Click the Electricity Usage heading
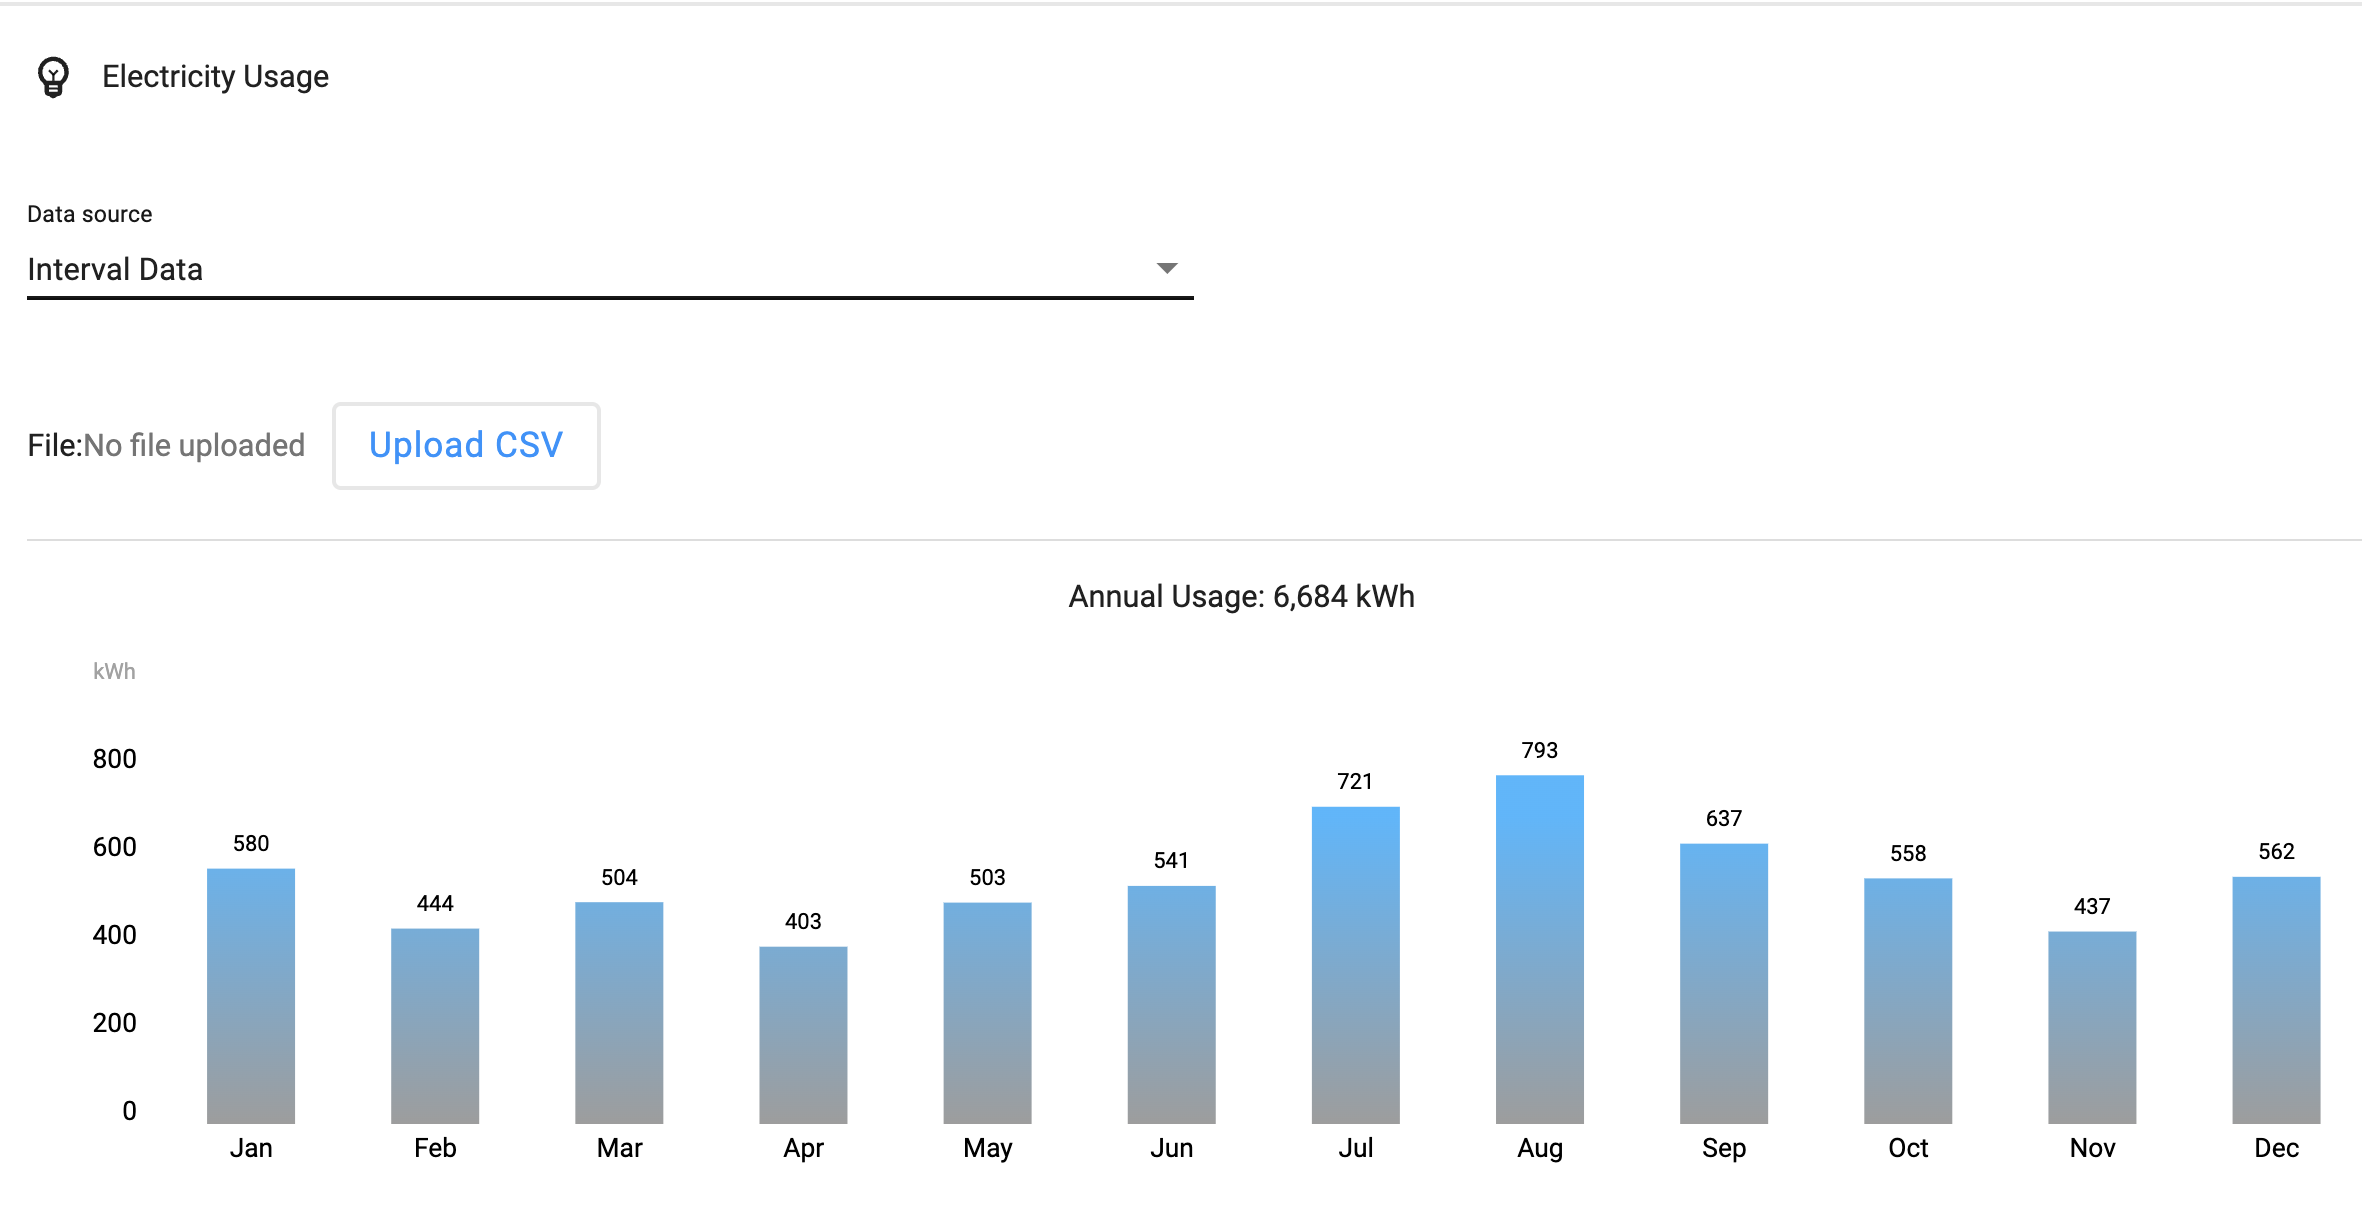Viewport: 2362px width, 1206px height. tap(215, 77)
